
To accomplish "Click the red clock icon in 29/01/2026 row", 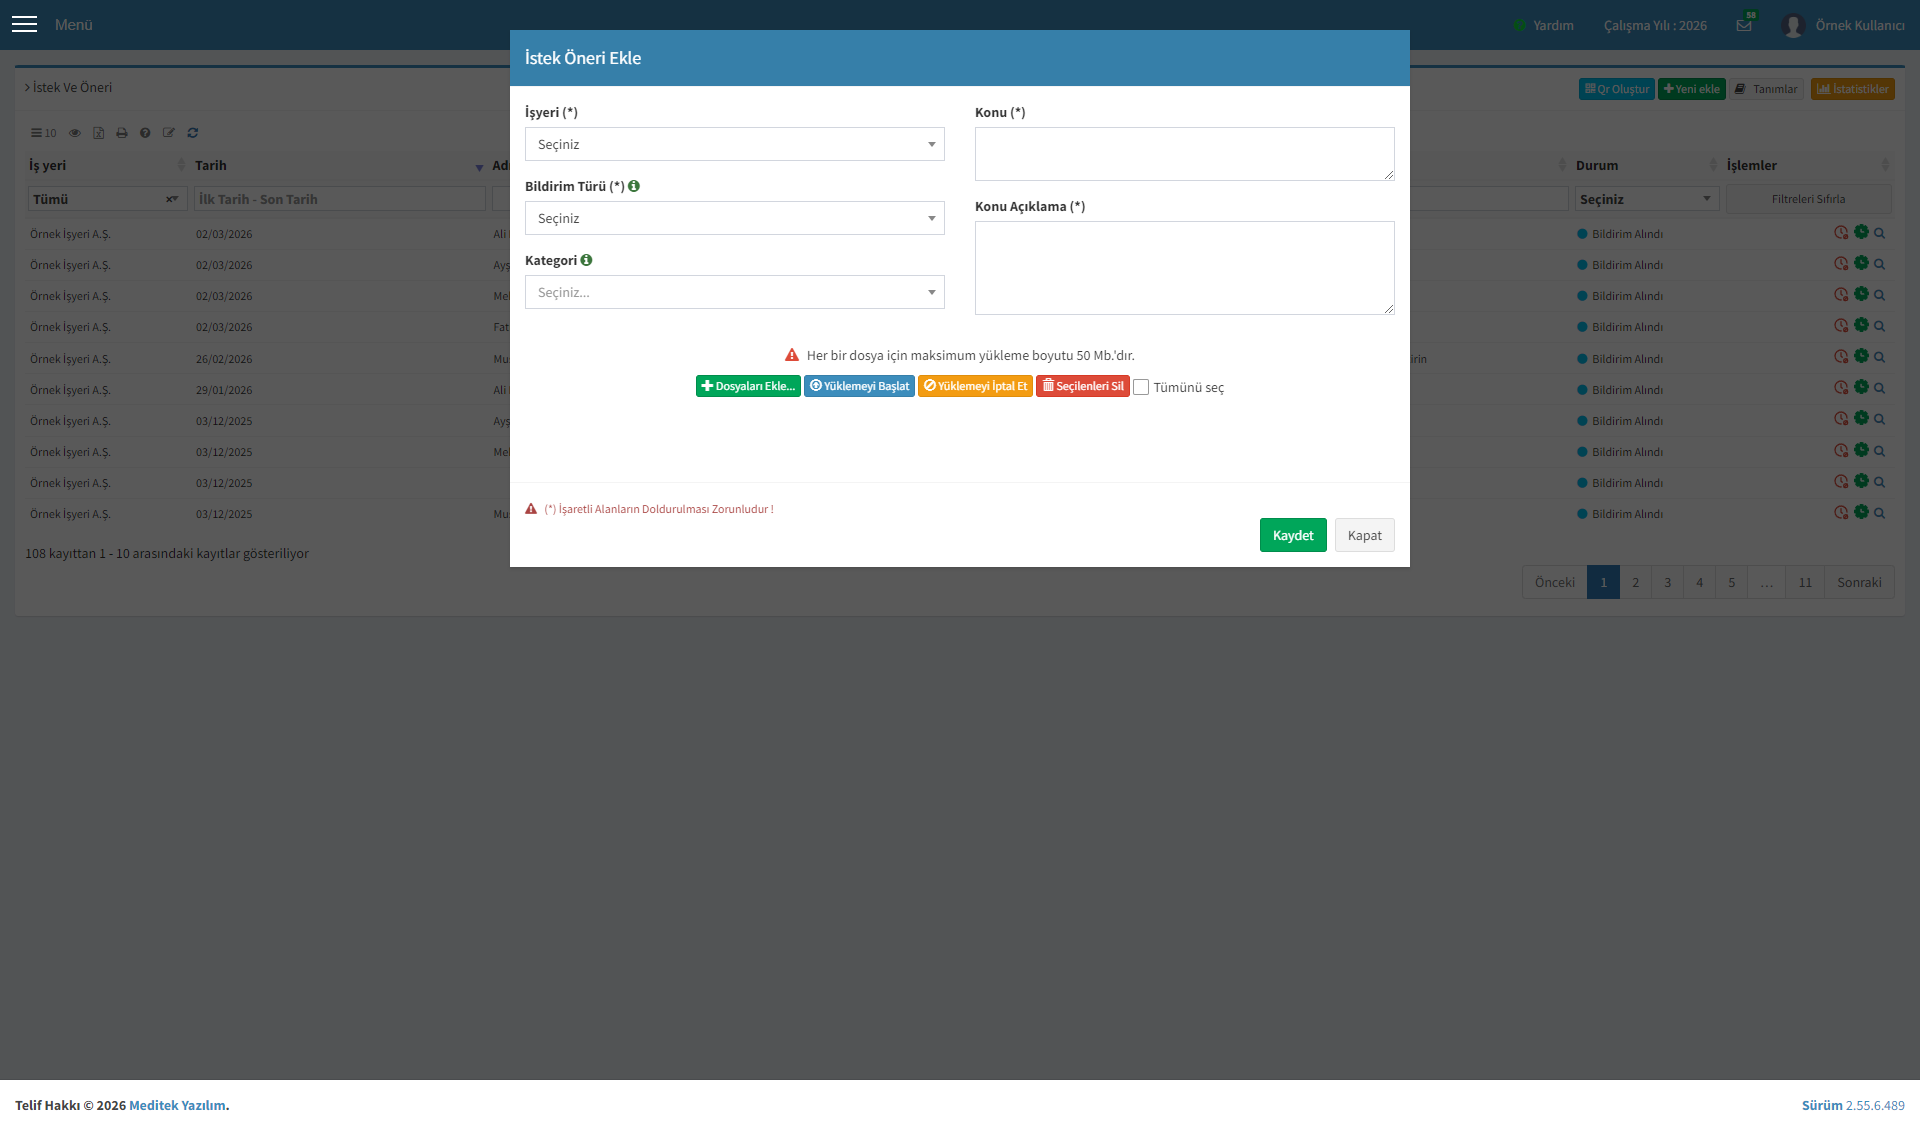I will coord(1841,388).
